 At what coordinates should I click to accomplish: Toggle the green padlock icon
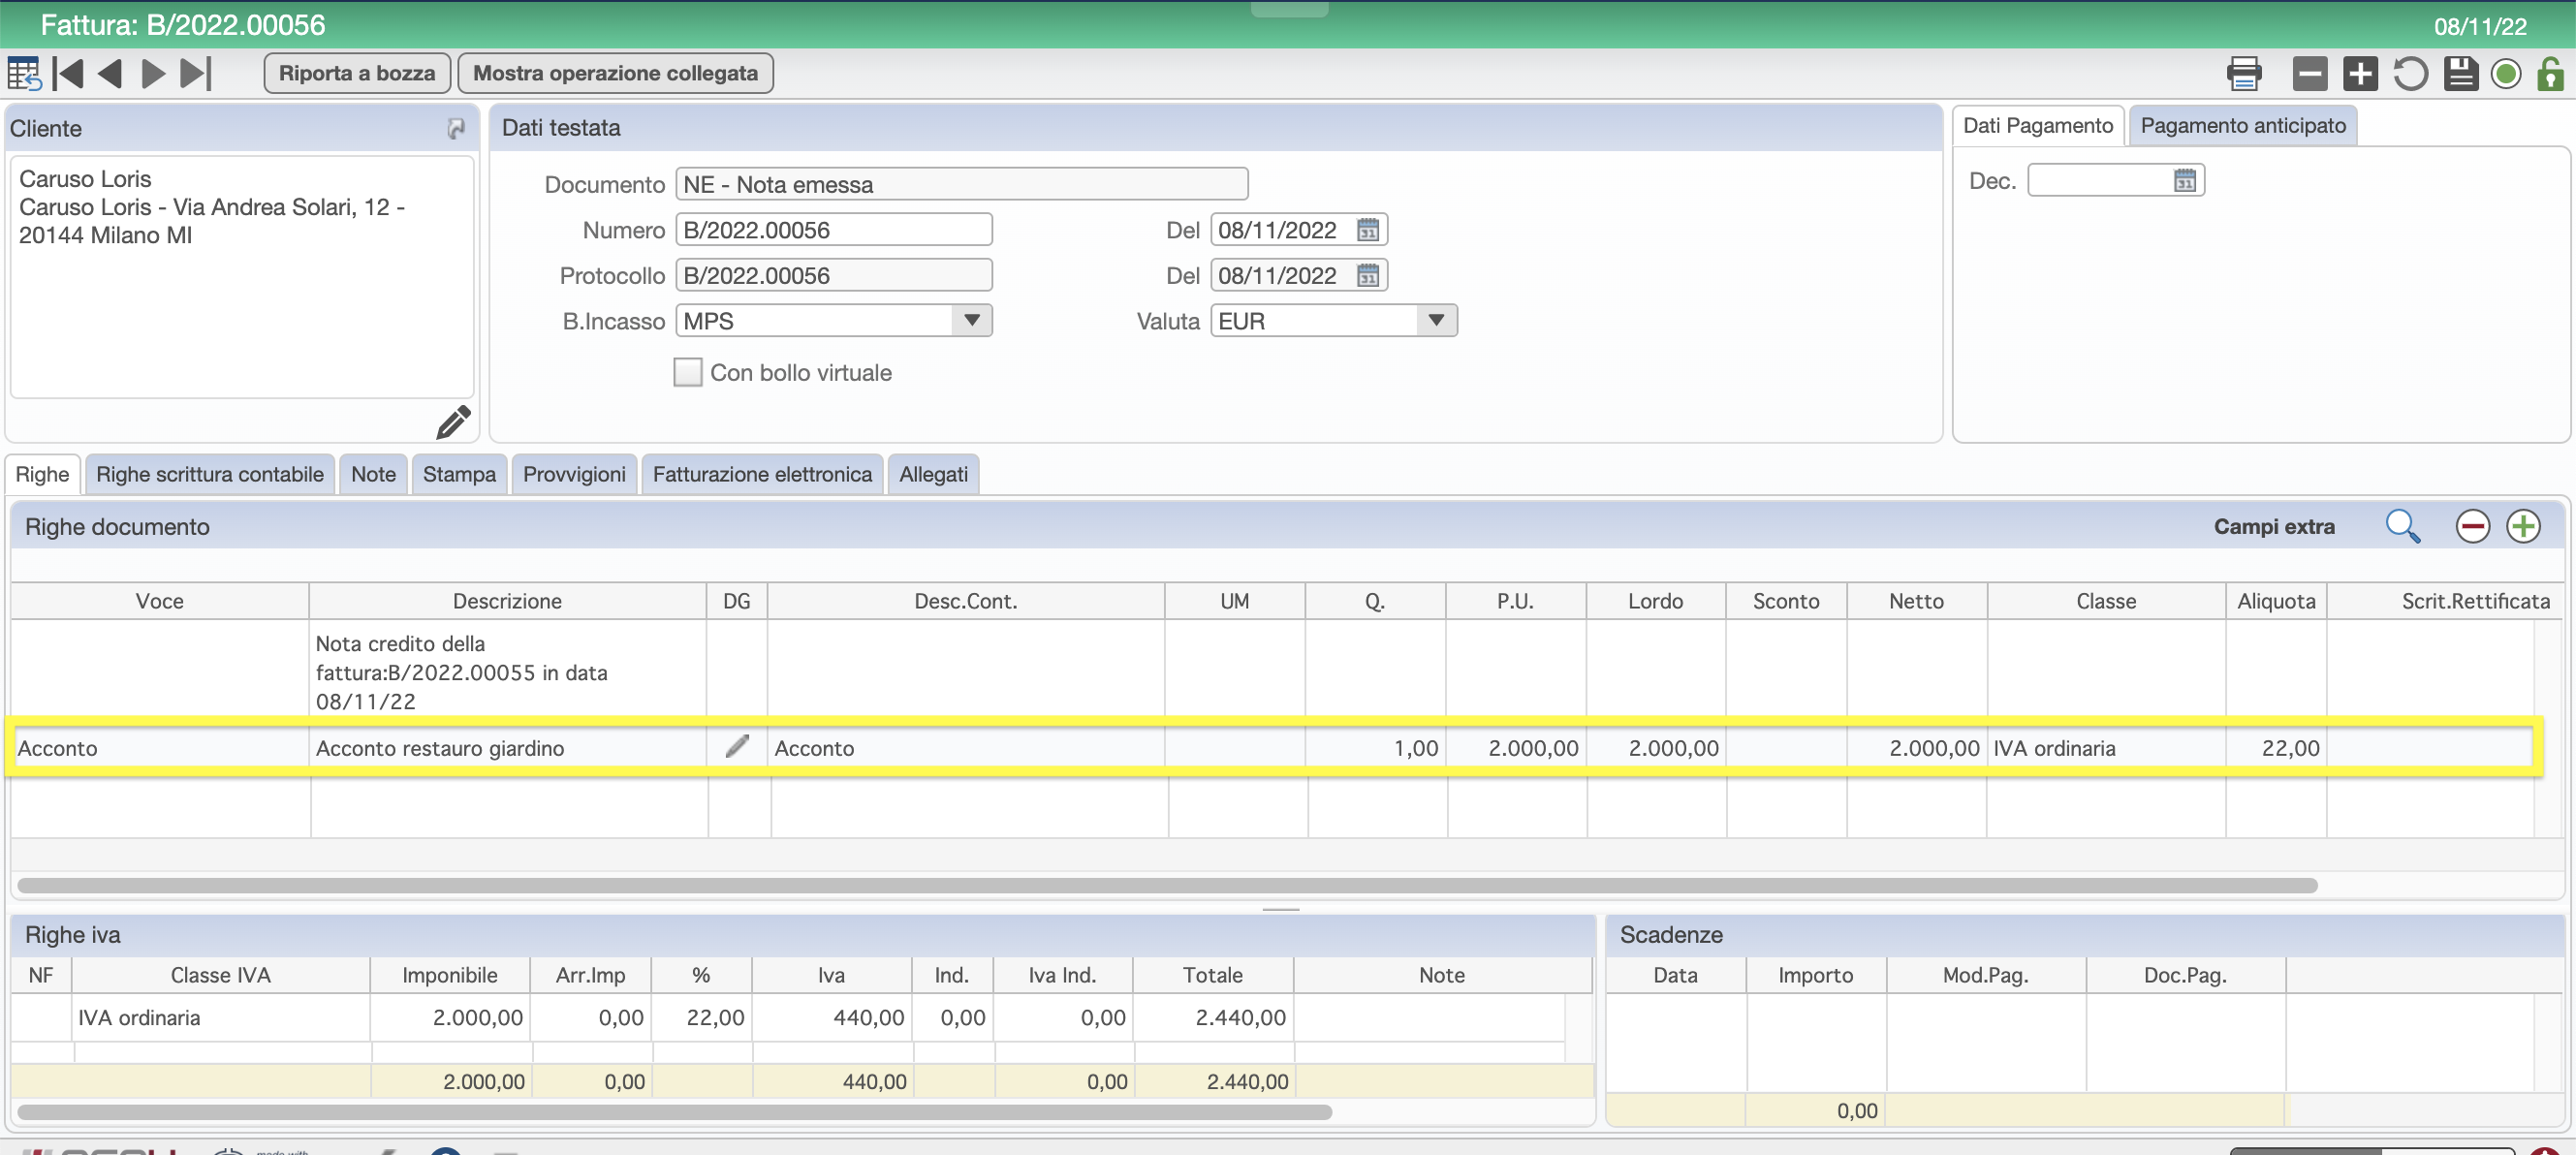(2550, 73)
